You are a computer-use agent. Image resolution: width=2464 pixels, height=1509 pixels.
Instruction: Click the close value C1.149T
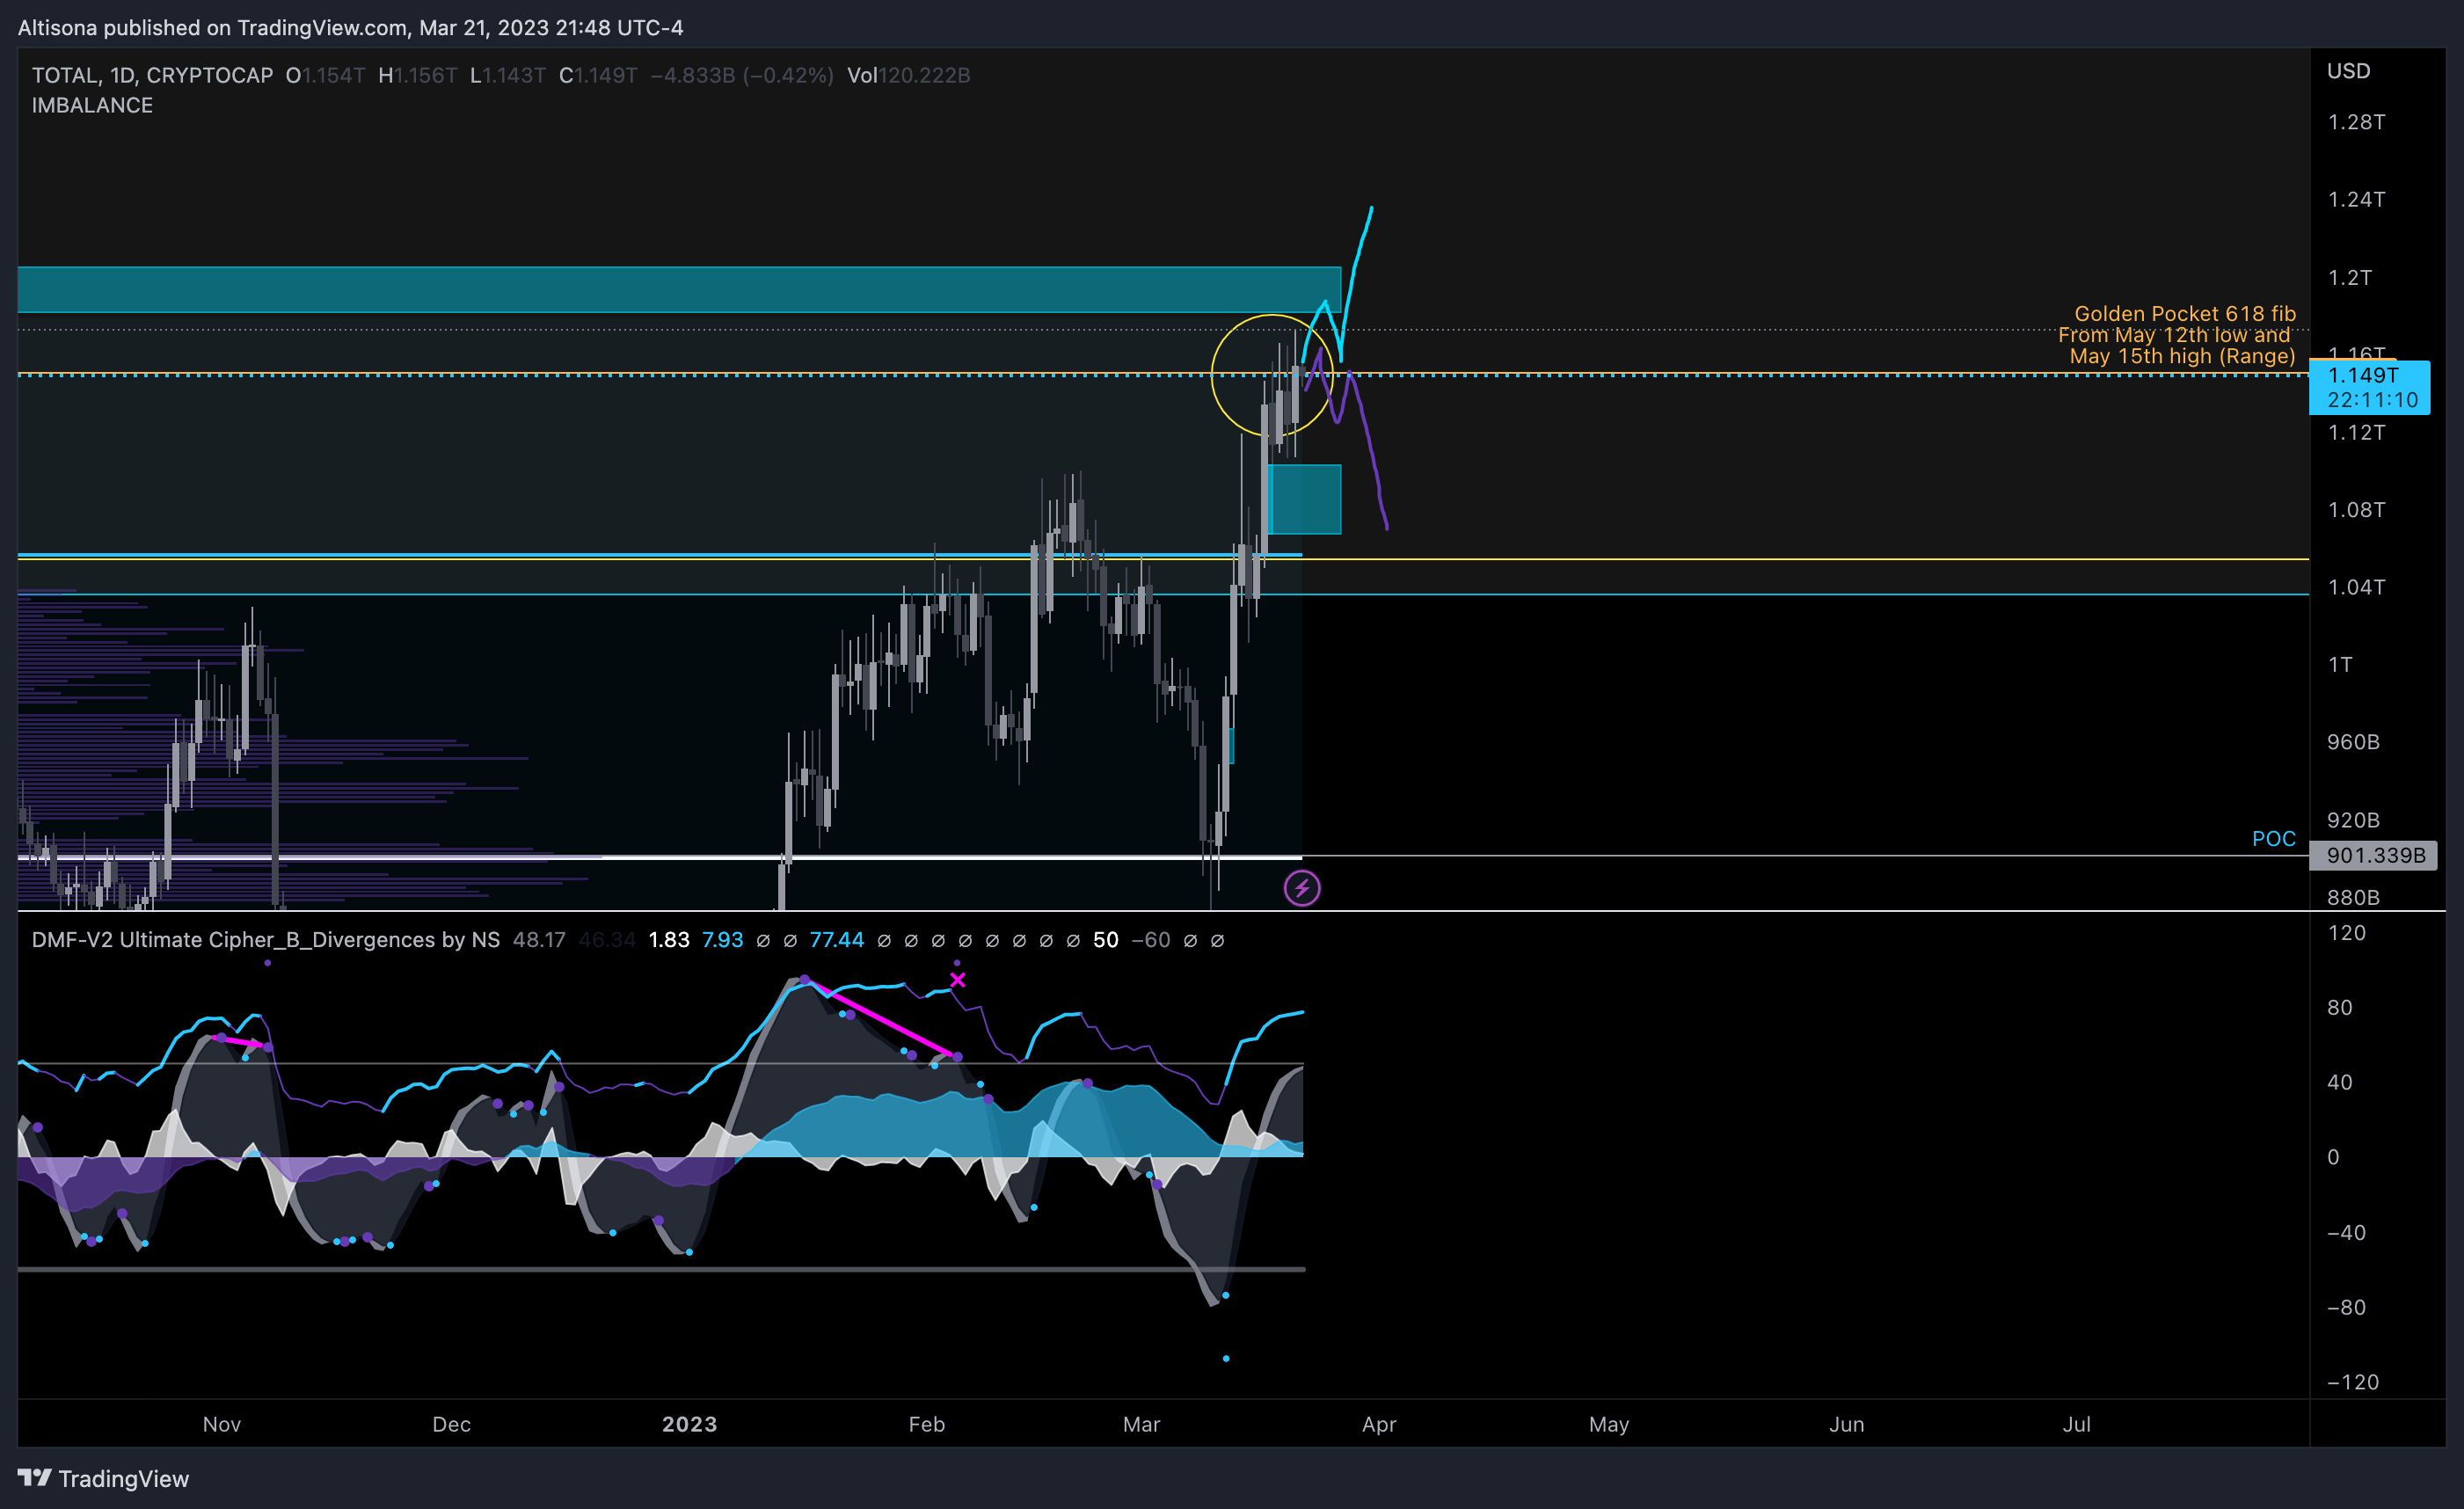(598, 75)
